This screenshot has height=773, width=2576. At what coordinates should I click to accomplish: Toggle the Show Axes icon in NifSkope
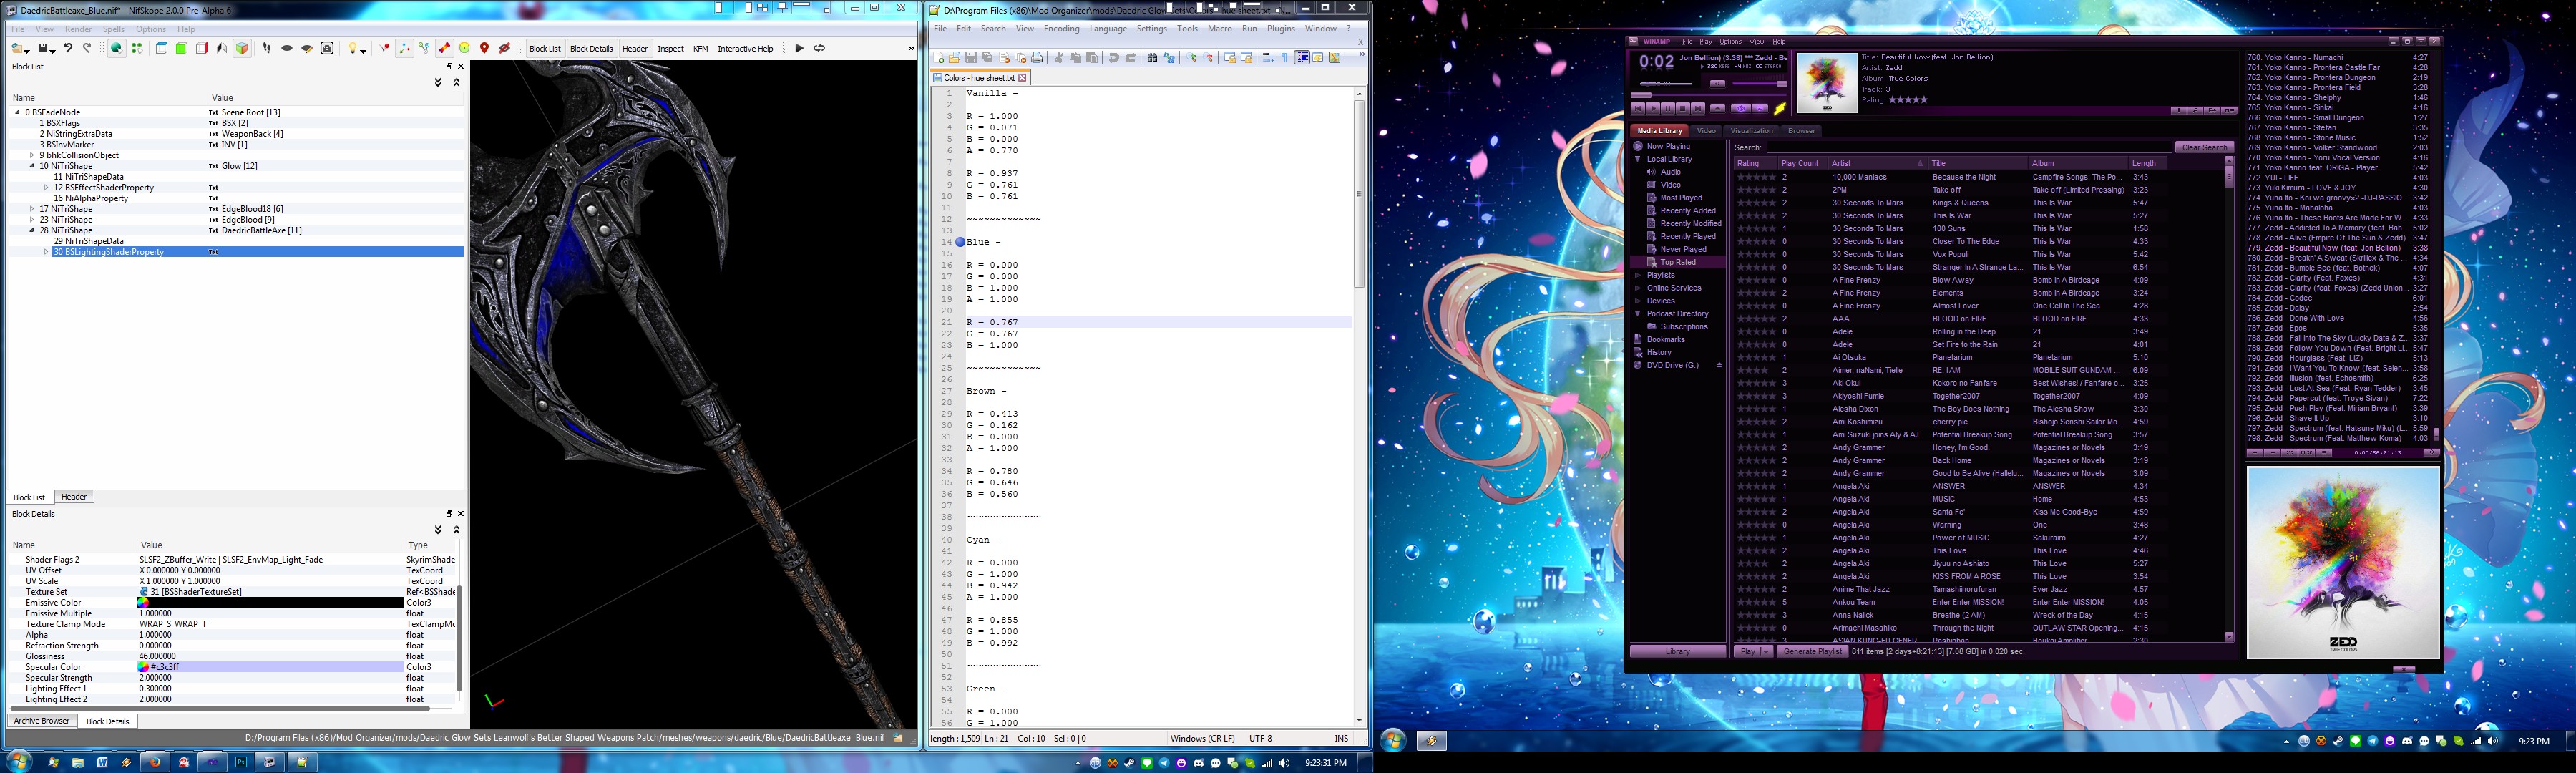coord(405,47)
